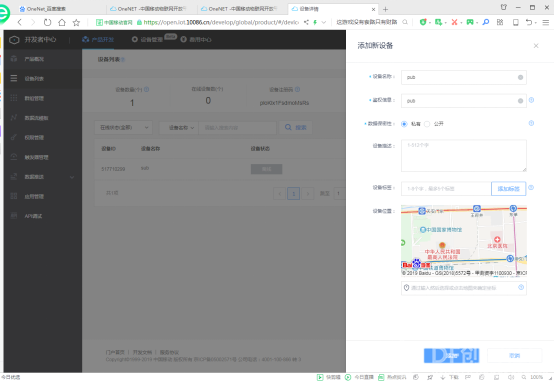Click the share icon in the address bar
This screenshot has width=554, height=383.
click(x=306, y=22)
